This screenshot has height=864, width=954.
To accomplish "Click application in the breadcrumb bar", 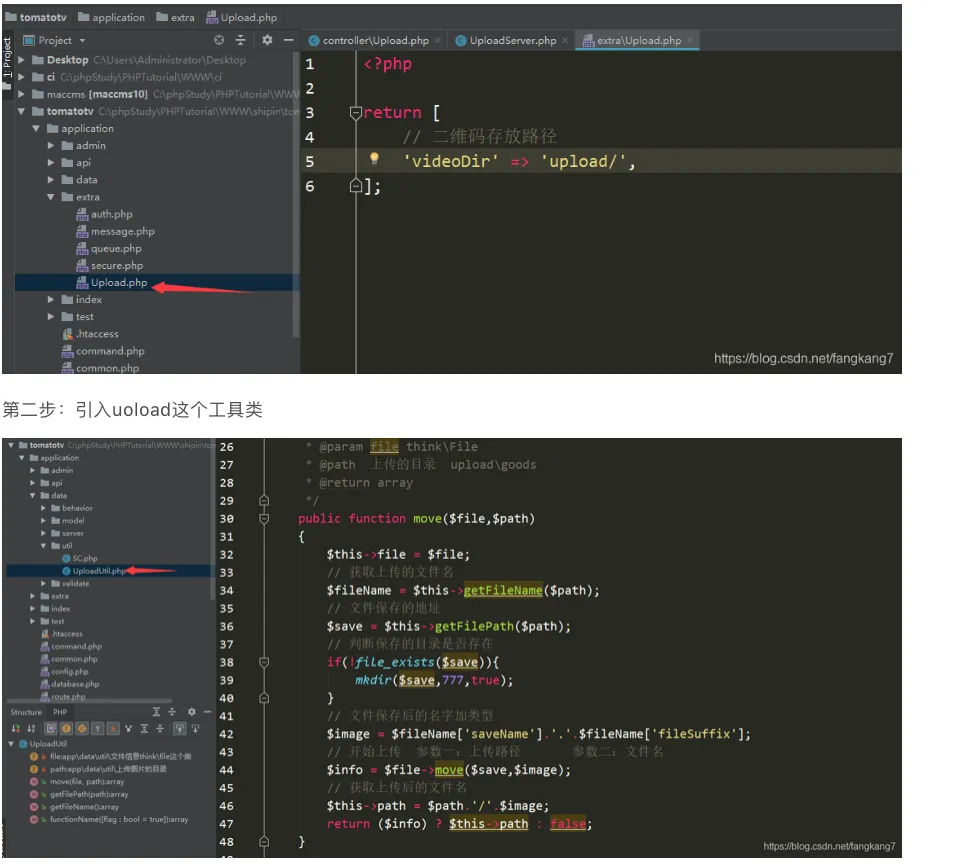I will 118,16.
